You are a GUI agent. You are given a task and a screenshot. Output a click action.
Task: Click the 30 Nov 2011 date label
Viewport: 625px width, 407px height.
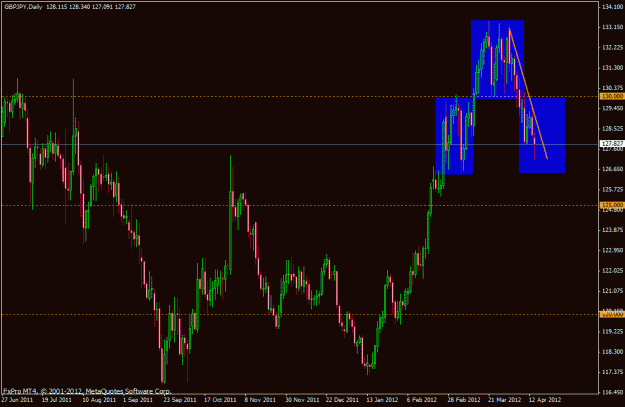click(x=302, y=399)
